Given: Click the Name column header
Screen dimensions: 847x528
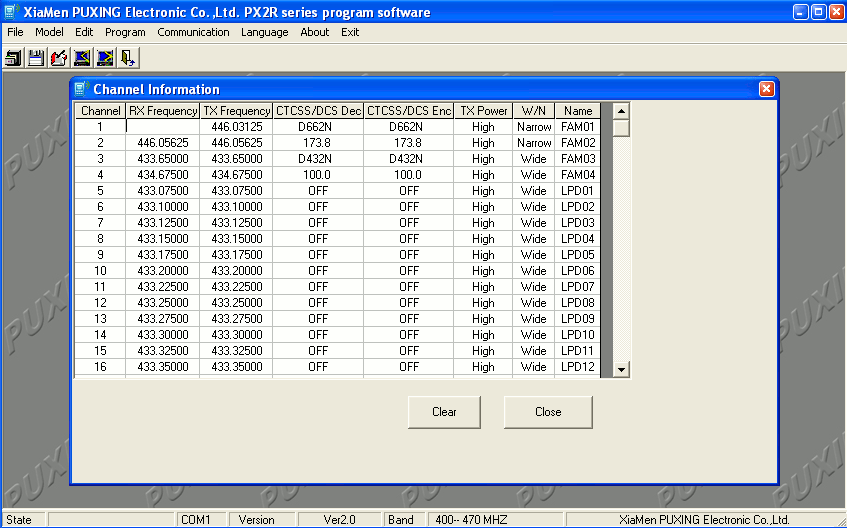Looking at the screenshot, I should point(578,111).
